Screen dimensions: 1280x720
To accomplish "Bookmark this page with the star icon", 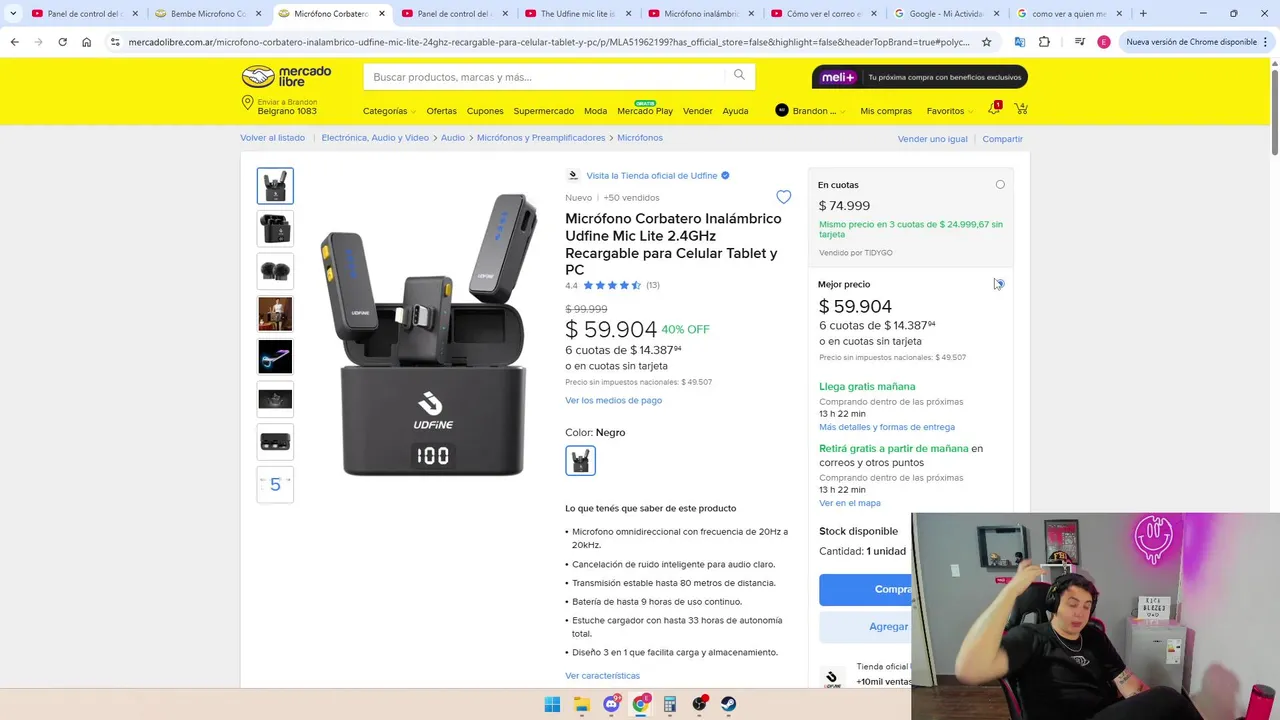I will (x=986, y=42).
